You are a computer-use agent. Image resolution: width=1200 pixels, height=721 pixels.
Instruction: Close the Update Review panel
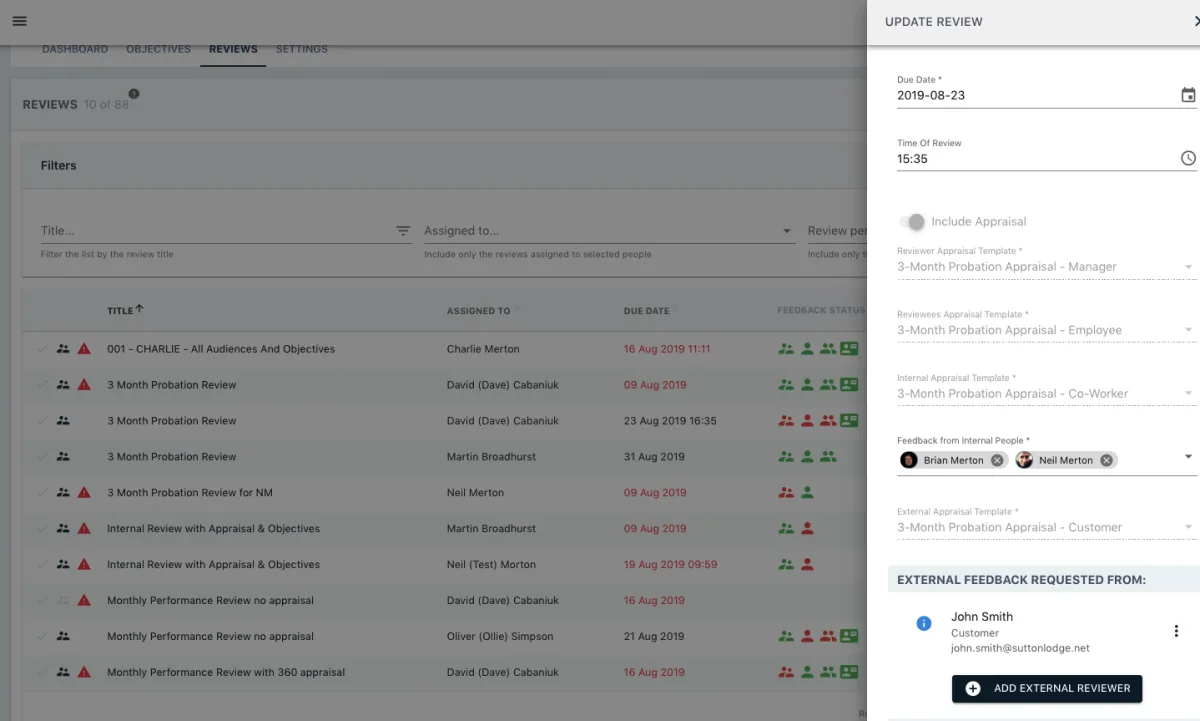tap(1195, 21)
